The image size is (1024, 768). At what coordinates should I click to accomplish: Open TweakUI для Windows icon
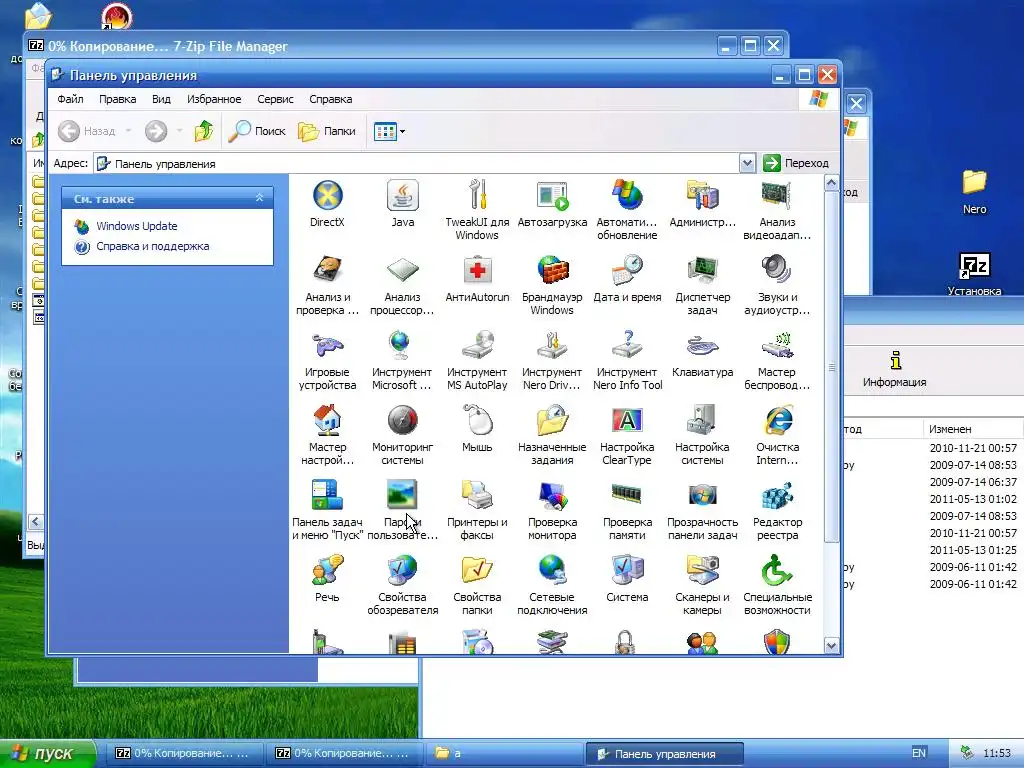pyautogui.click(x=477, y=196)
